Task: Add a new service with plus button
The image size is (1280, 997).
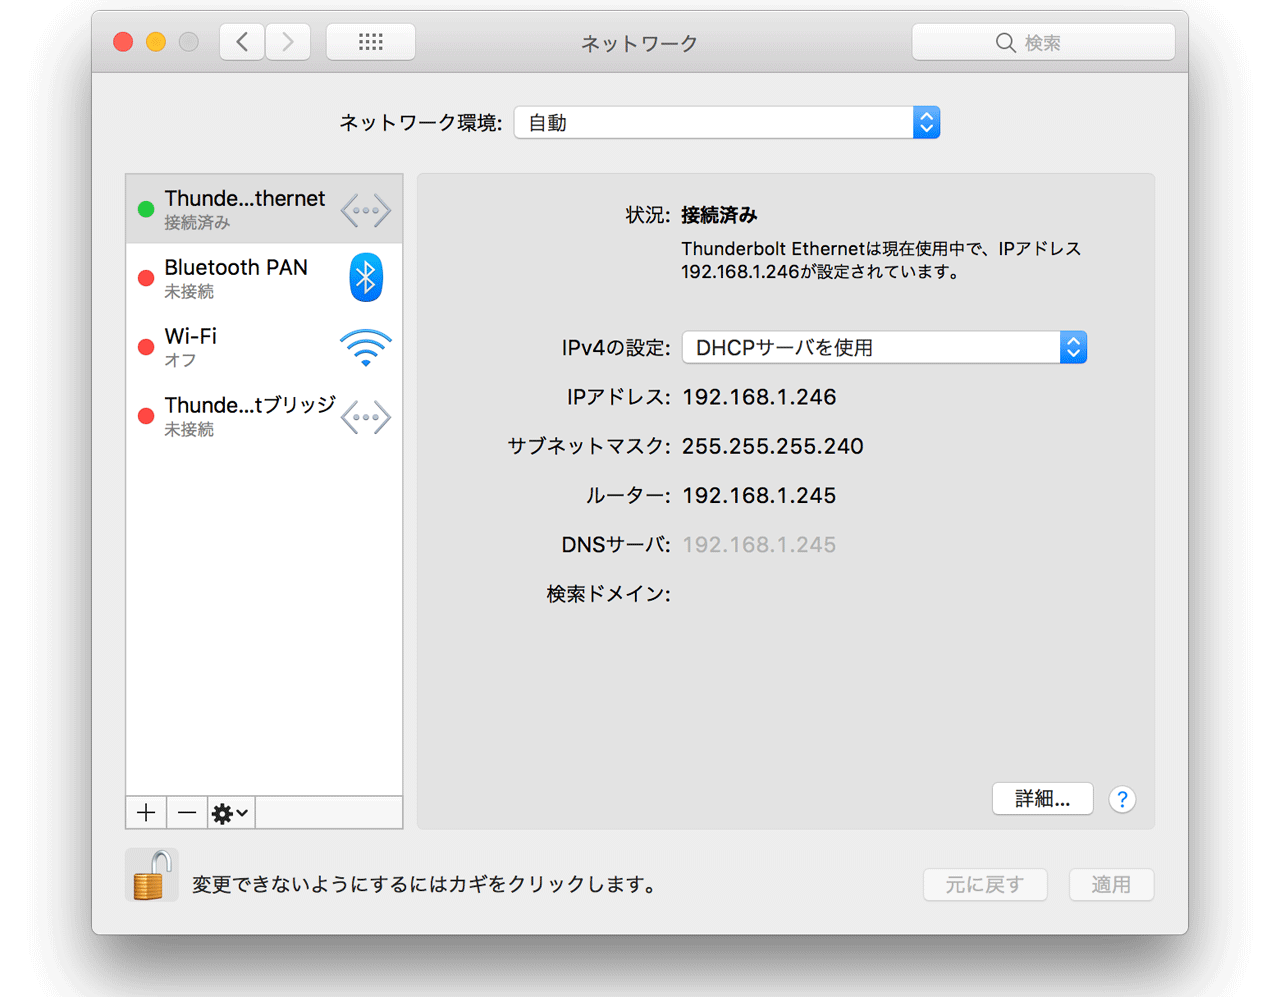Action: (146, 813)
